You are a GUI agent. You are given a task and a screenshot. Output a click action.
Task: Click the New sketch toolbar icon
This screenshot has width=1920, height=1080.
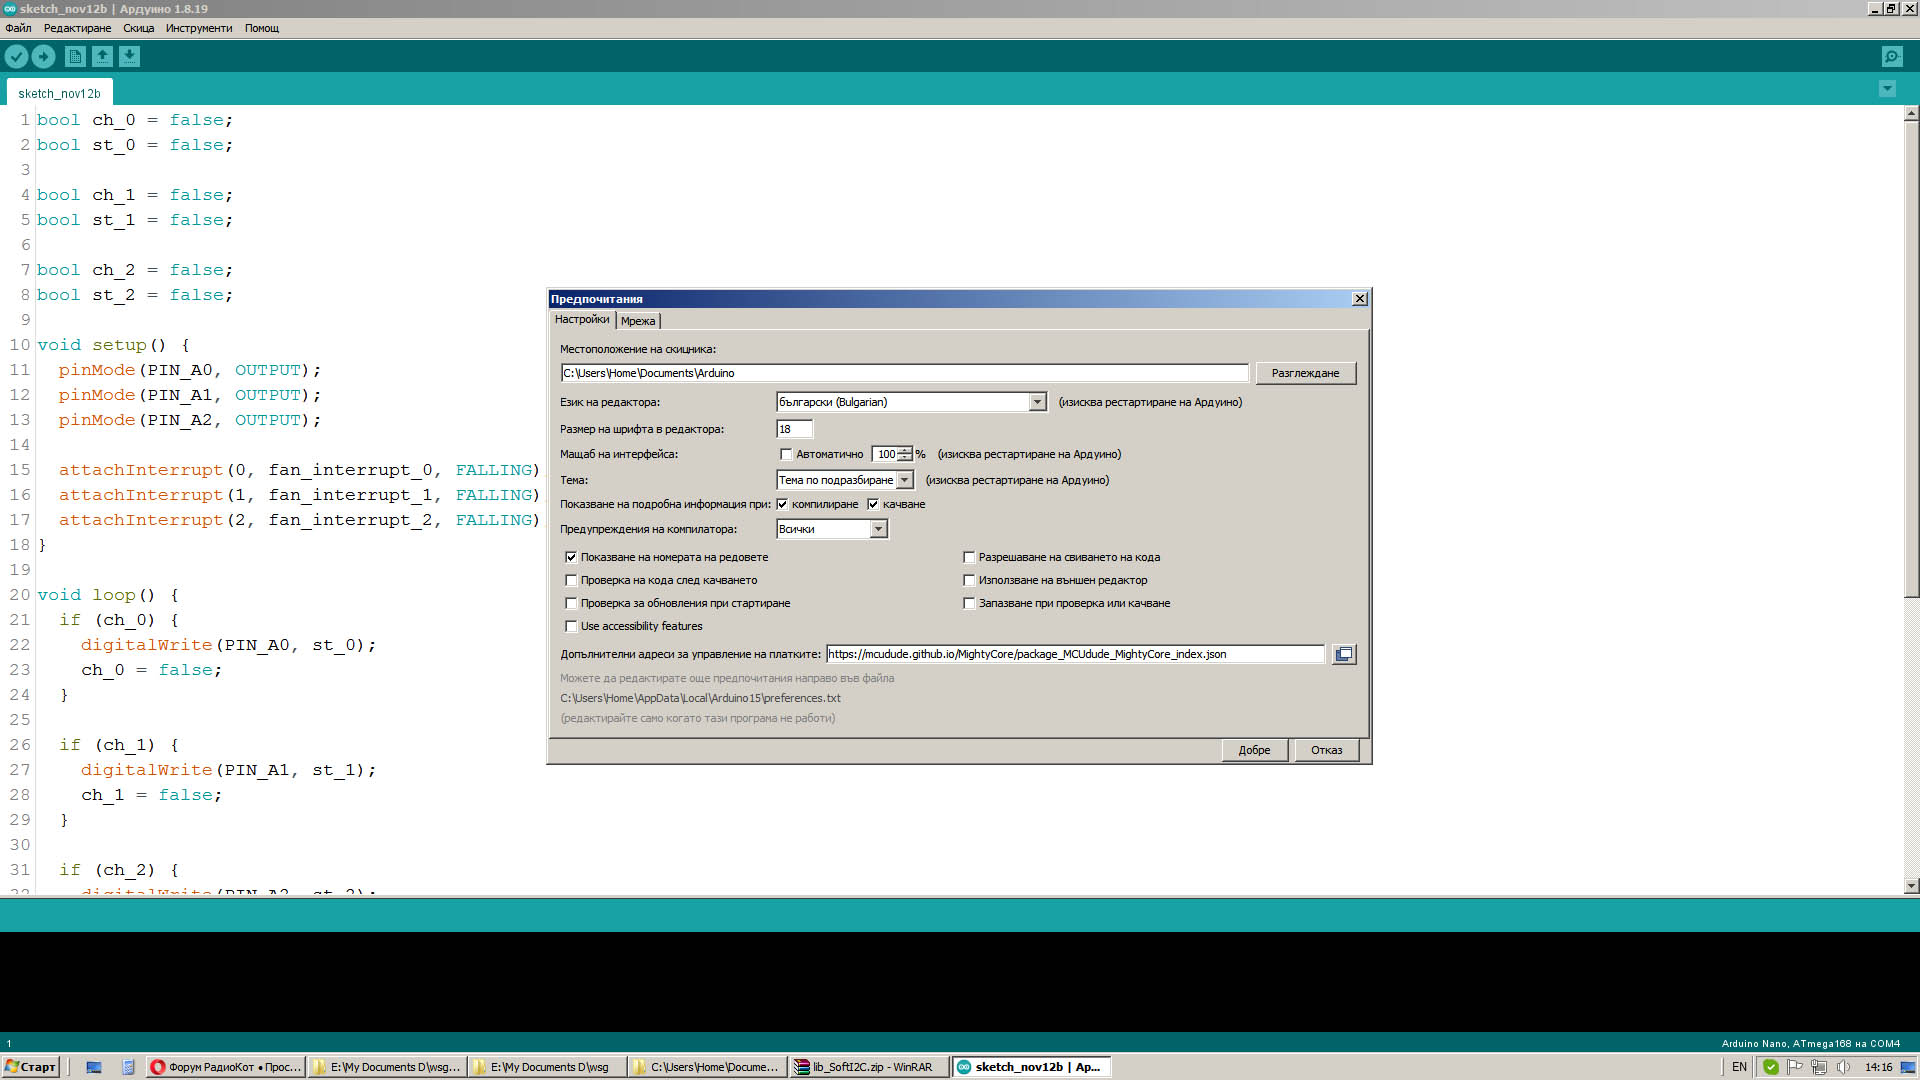[x=75, y=57]
